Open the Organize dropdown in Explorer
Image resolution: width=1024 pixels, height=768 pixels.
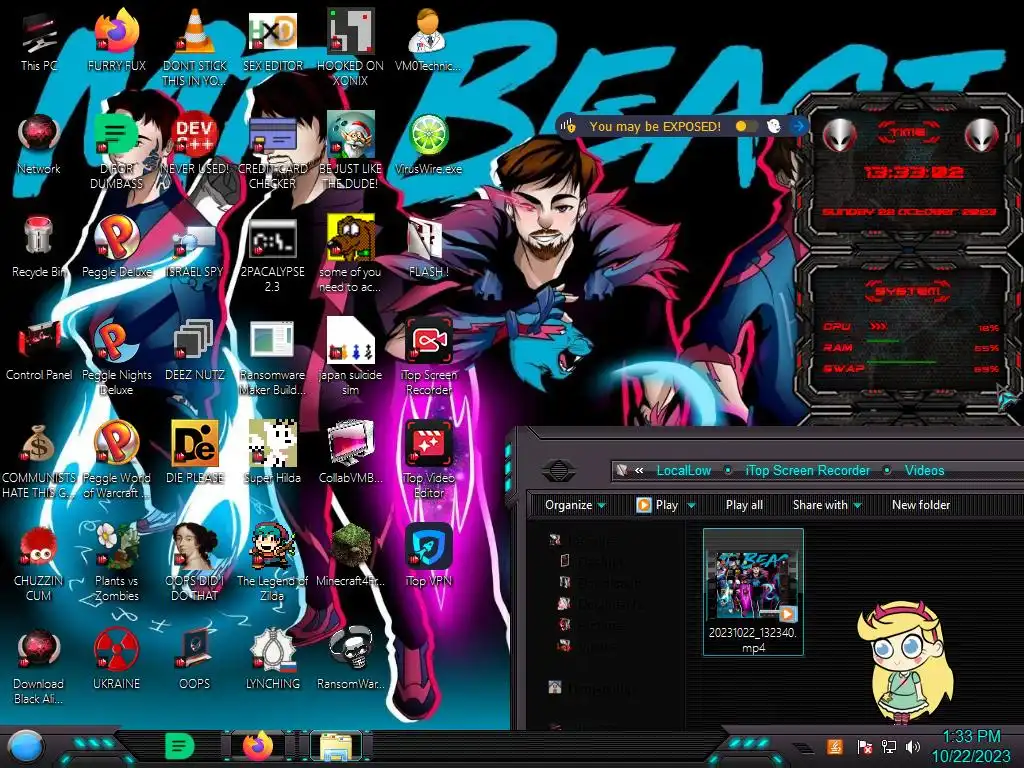coord(575,505)
